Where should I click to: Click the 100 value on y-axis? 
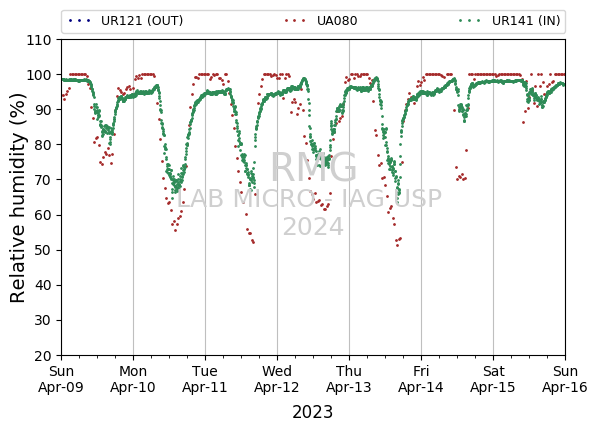(39, 75)
